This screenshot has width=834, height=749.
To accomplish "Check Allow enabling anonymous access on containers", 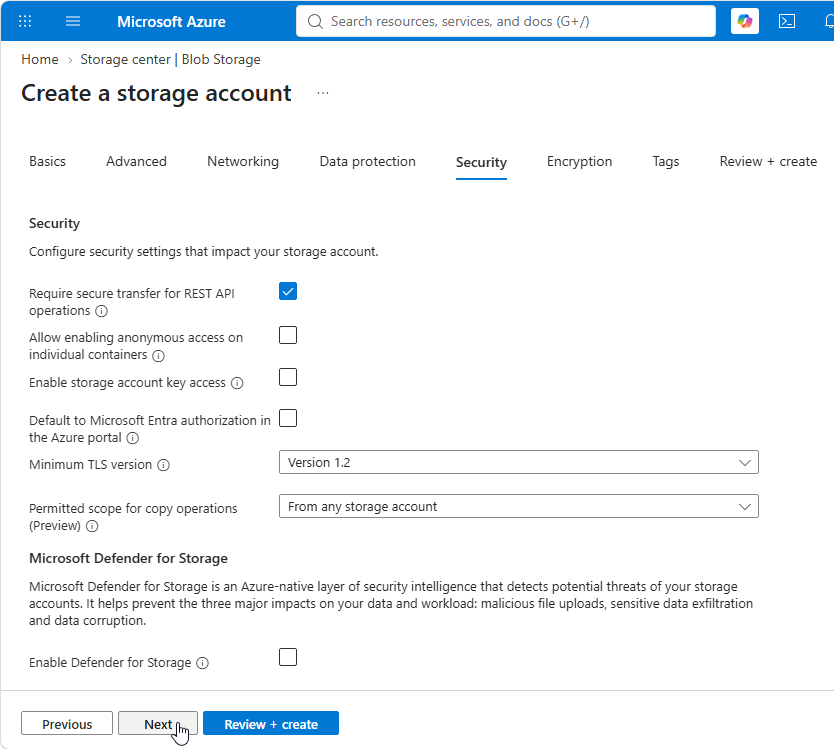I will 288,335.
